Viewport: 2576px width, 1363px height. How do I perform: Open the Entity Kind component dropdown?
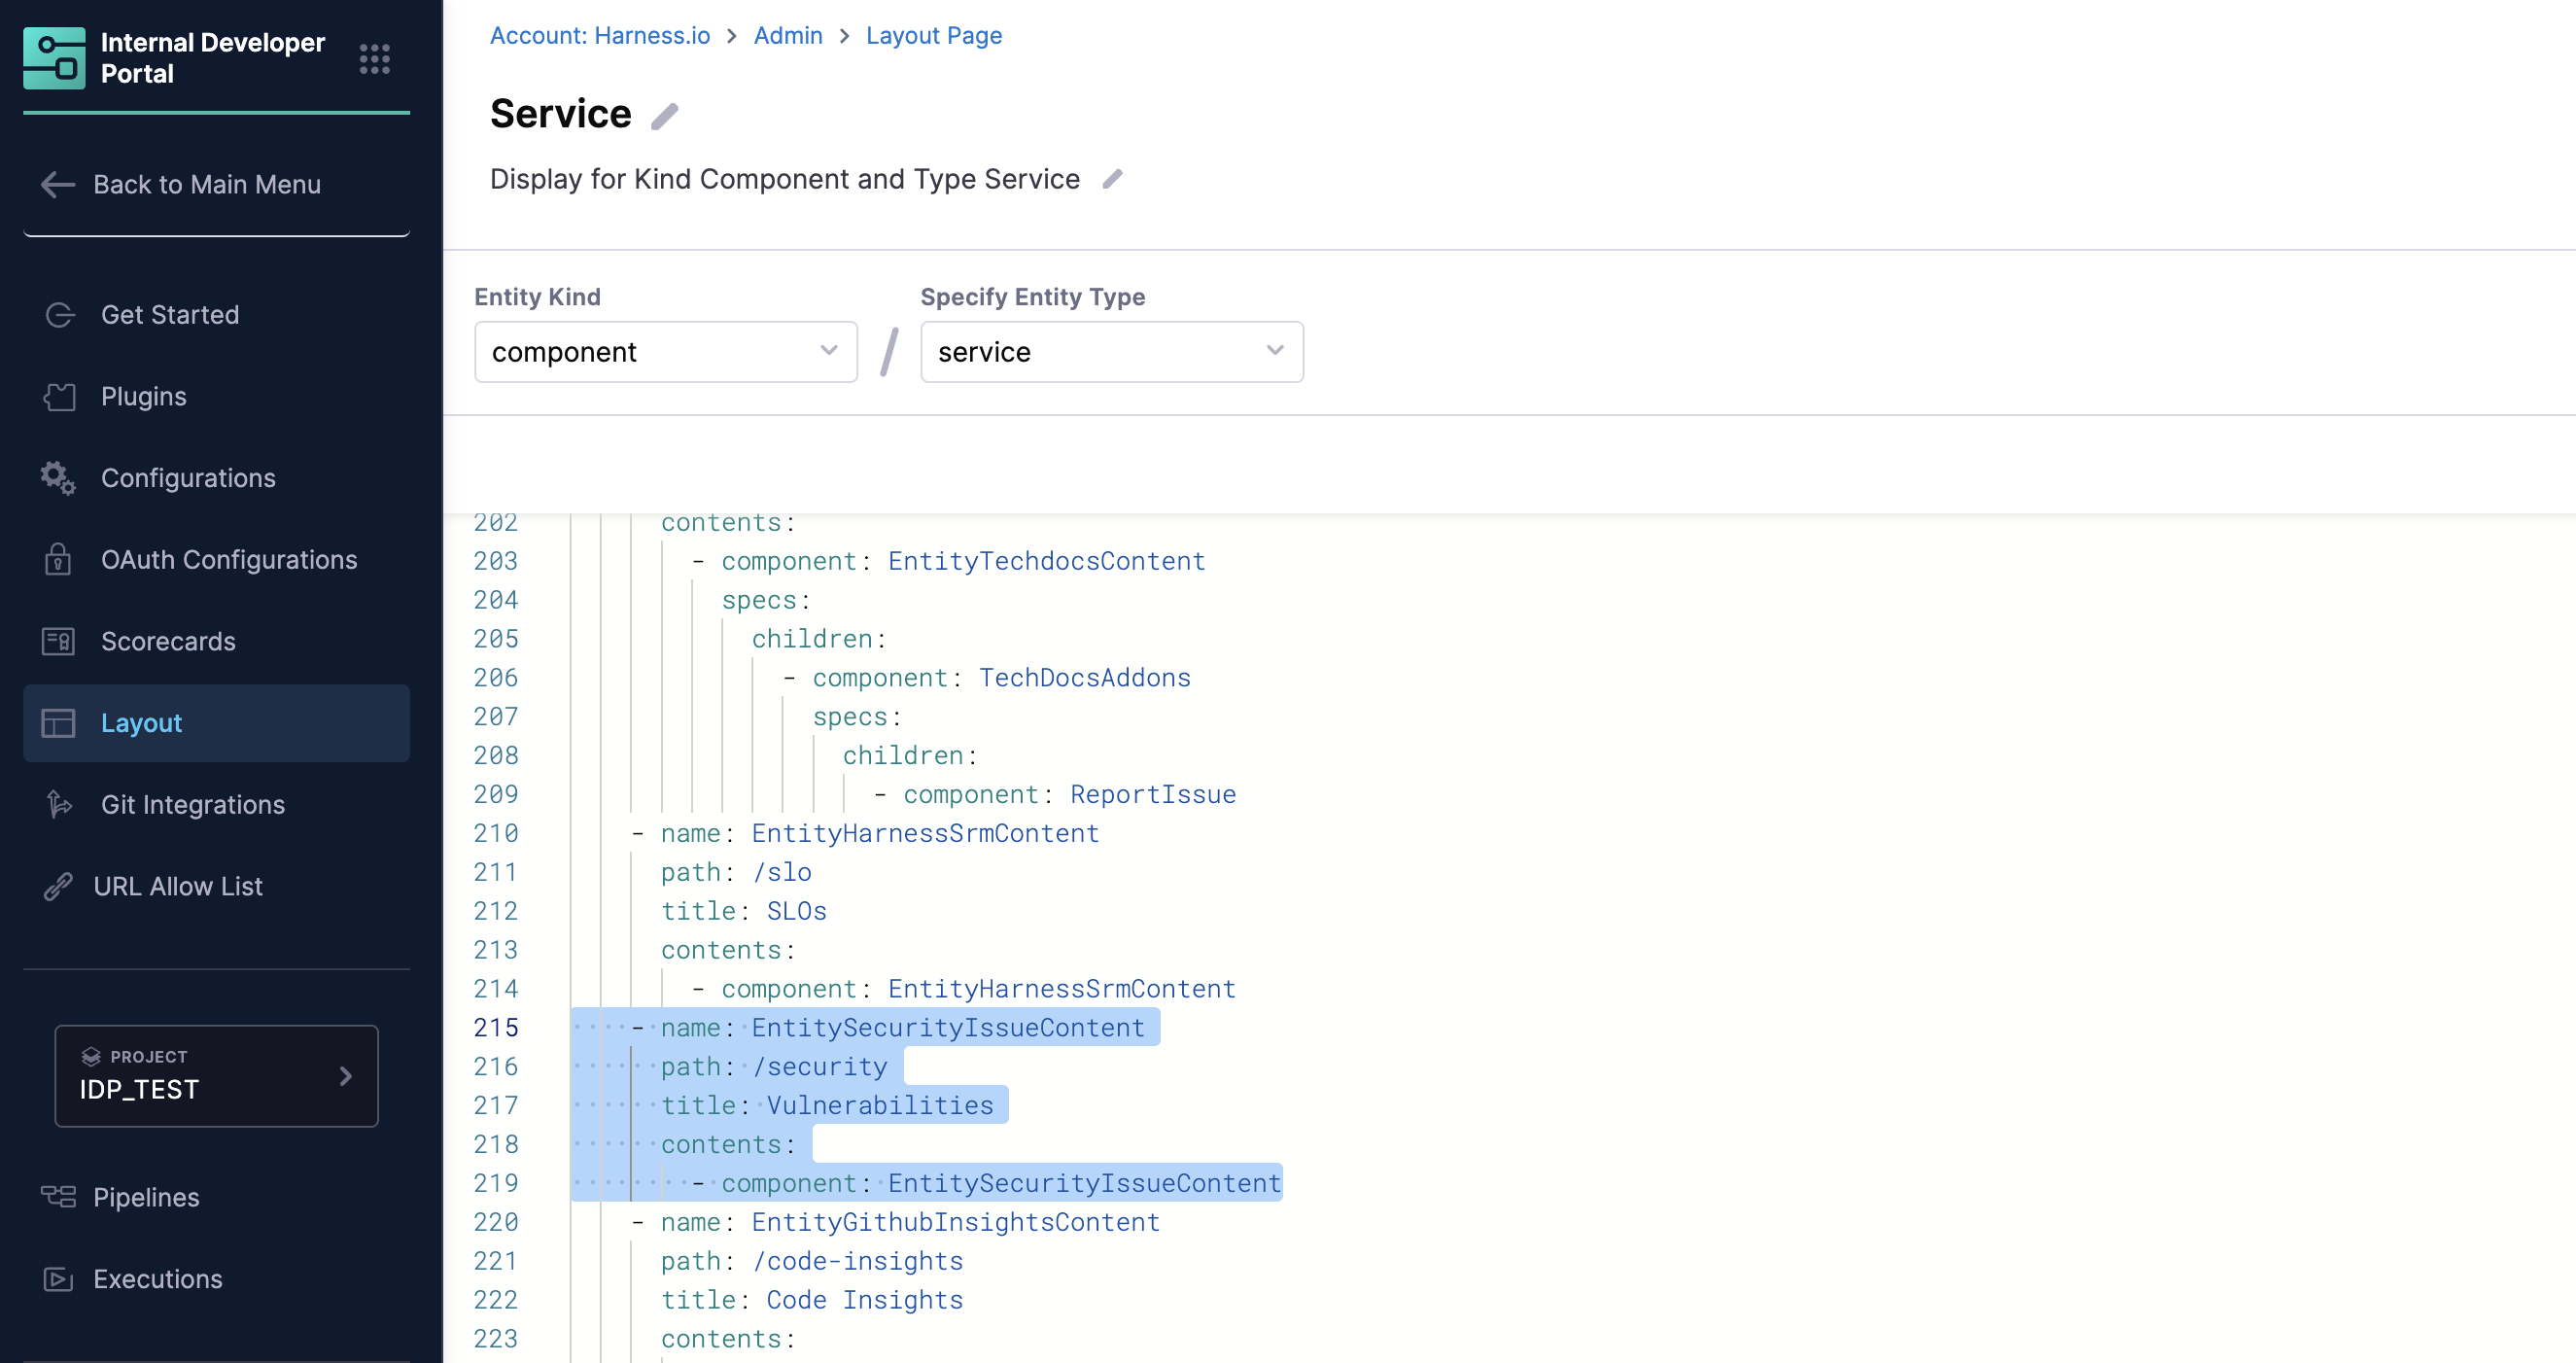[x=665, y=352]
